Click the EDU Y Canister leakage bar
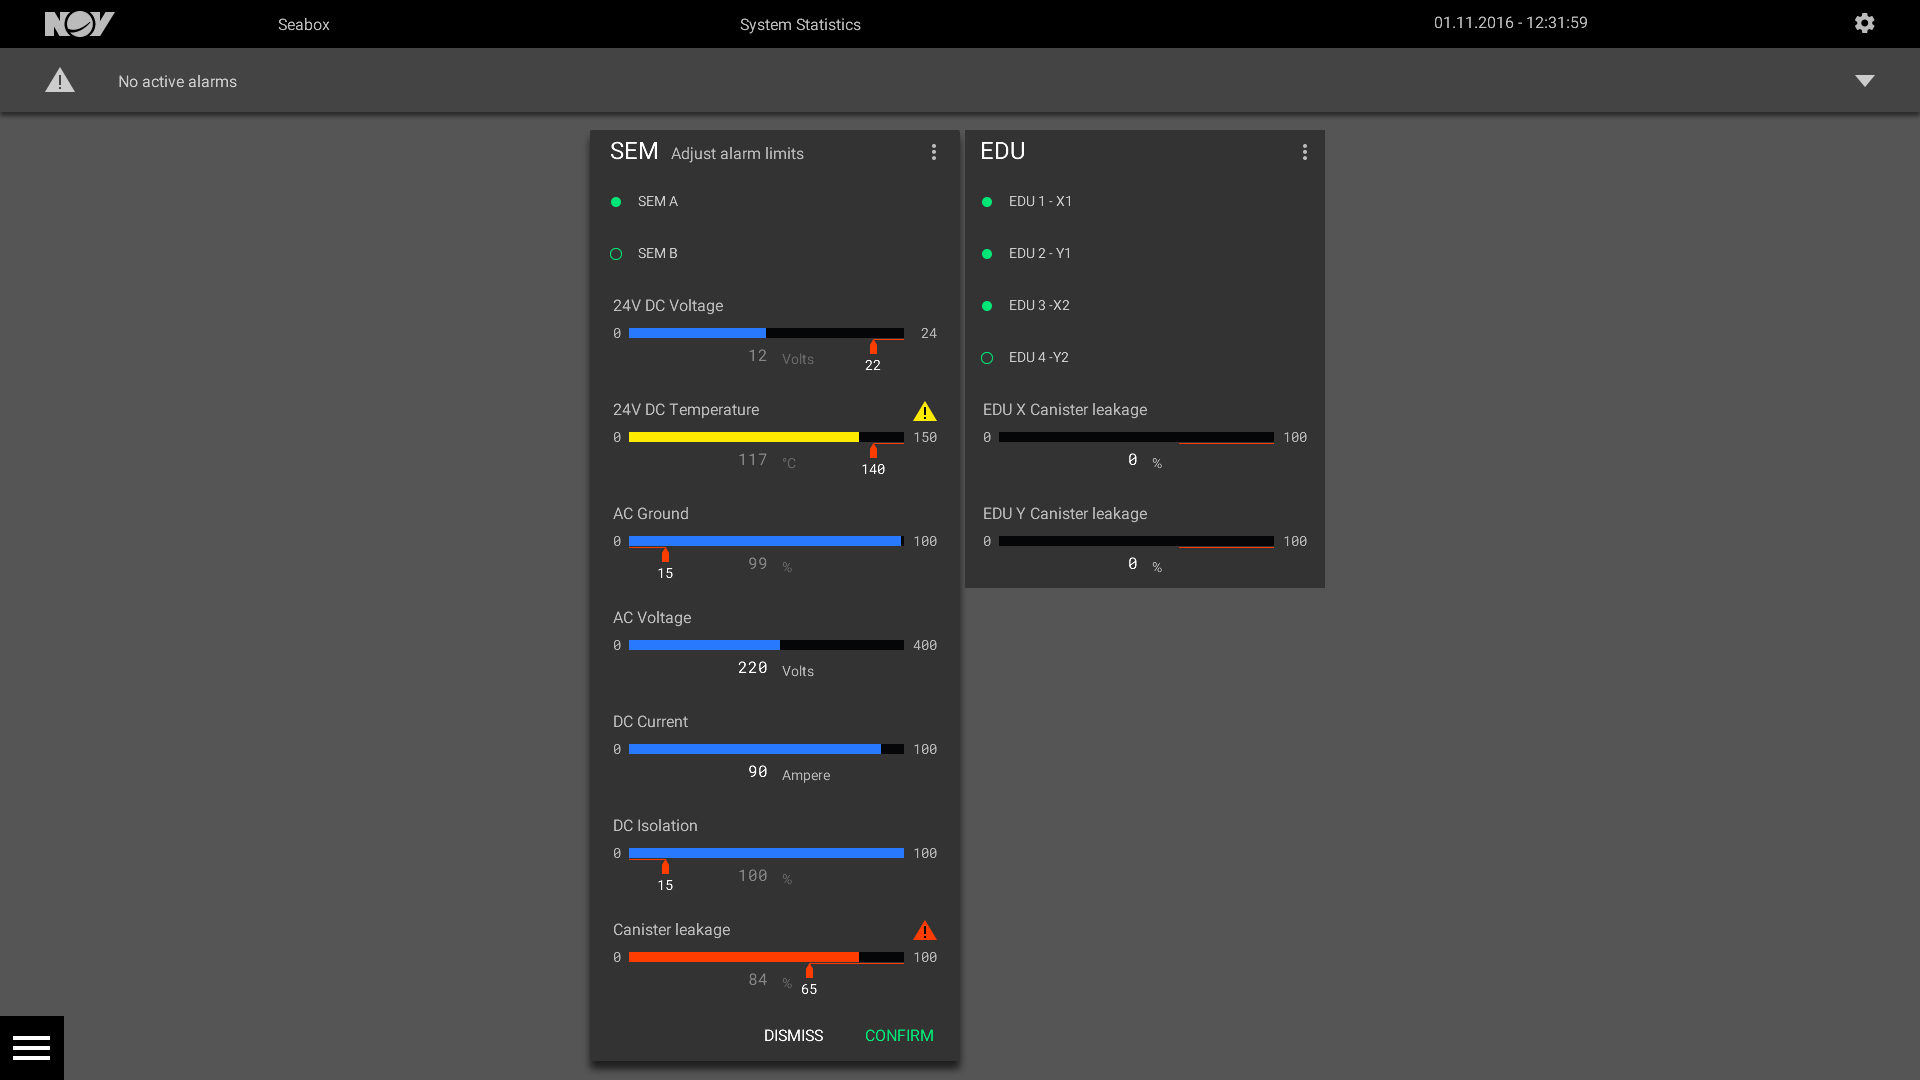 coord(1136,541)
